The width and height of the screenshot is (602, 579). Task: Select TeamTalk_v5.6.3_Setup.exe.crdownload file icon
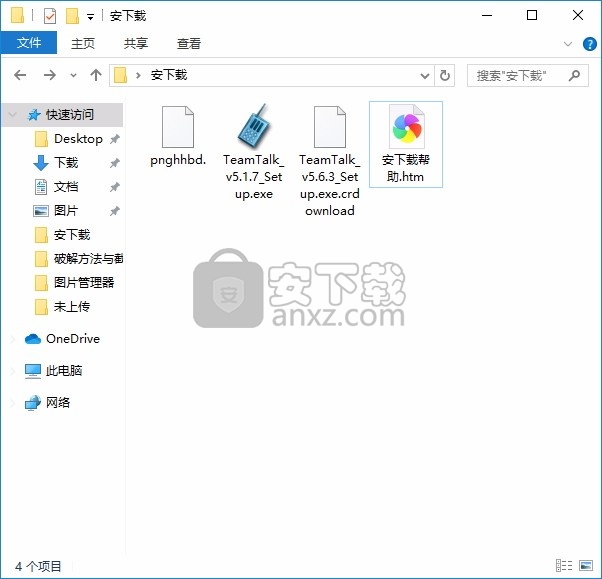pos(330,127)
